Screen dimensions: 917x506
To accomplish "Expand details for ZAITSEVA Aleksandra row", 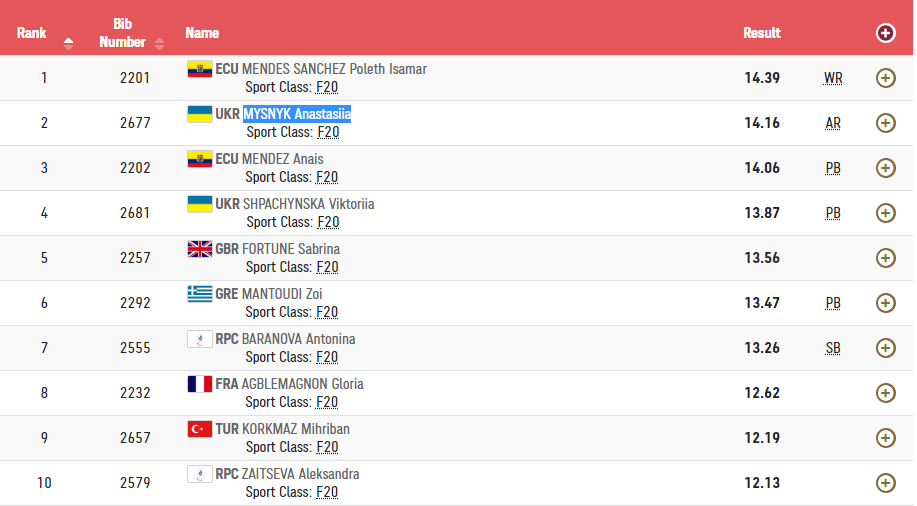I will pyautogui.click(x=885, y=483).
